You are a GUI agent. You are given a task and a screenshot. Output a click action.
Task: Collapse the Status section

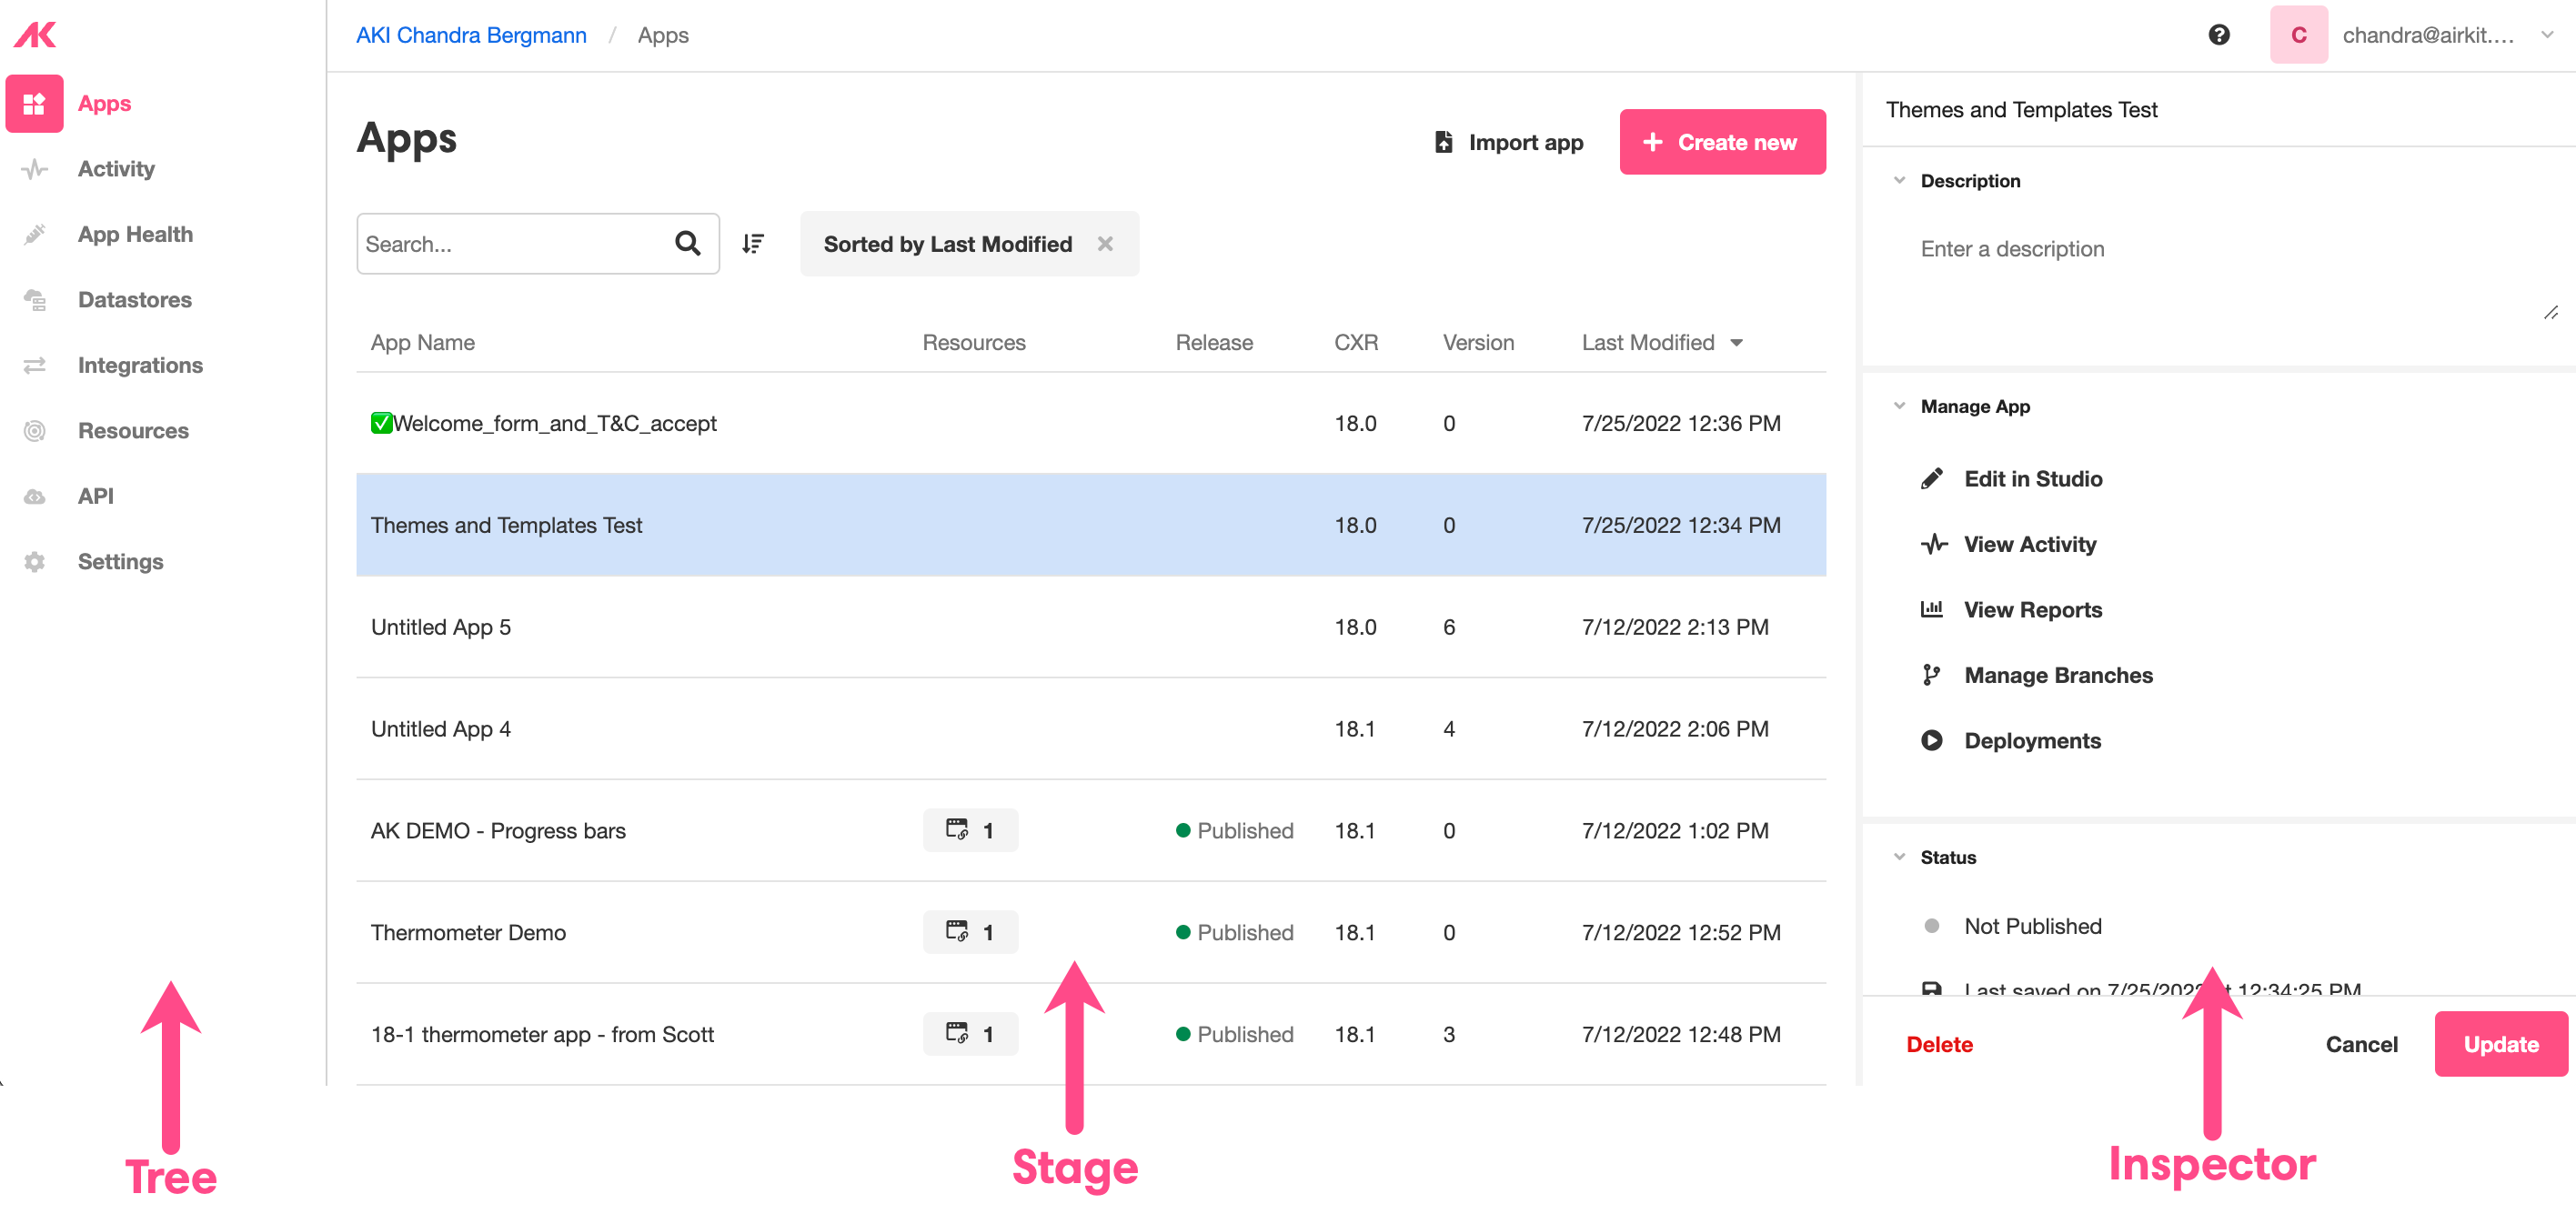(x=1899, y=857)
